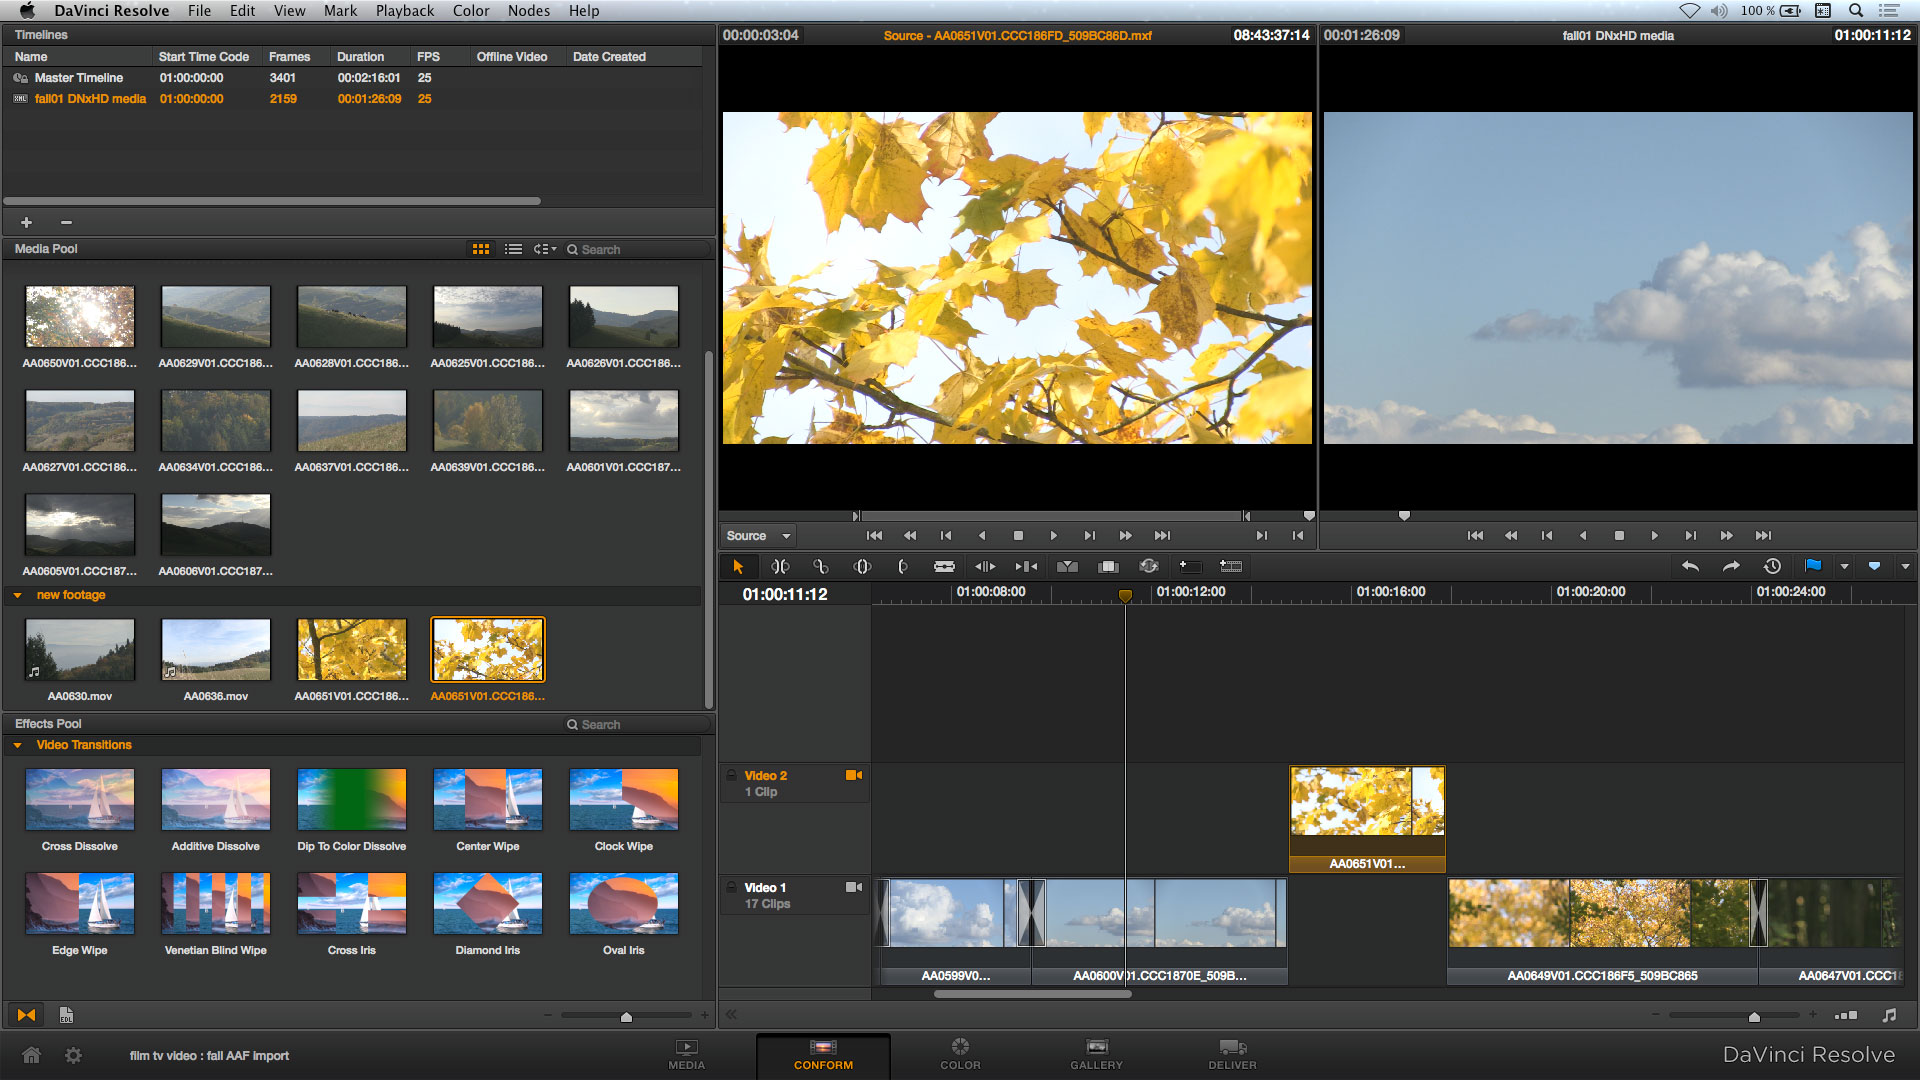
Task: Collapse the new footage bin
Action: [x=18, y=595]
